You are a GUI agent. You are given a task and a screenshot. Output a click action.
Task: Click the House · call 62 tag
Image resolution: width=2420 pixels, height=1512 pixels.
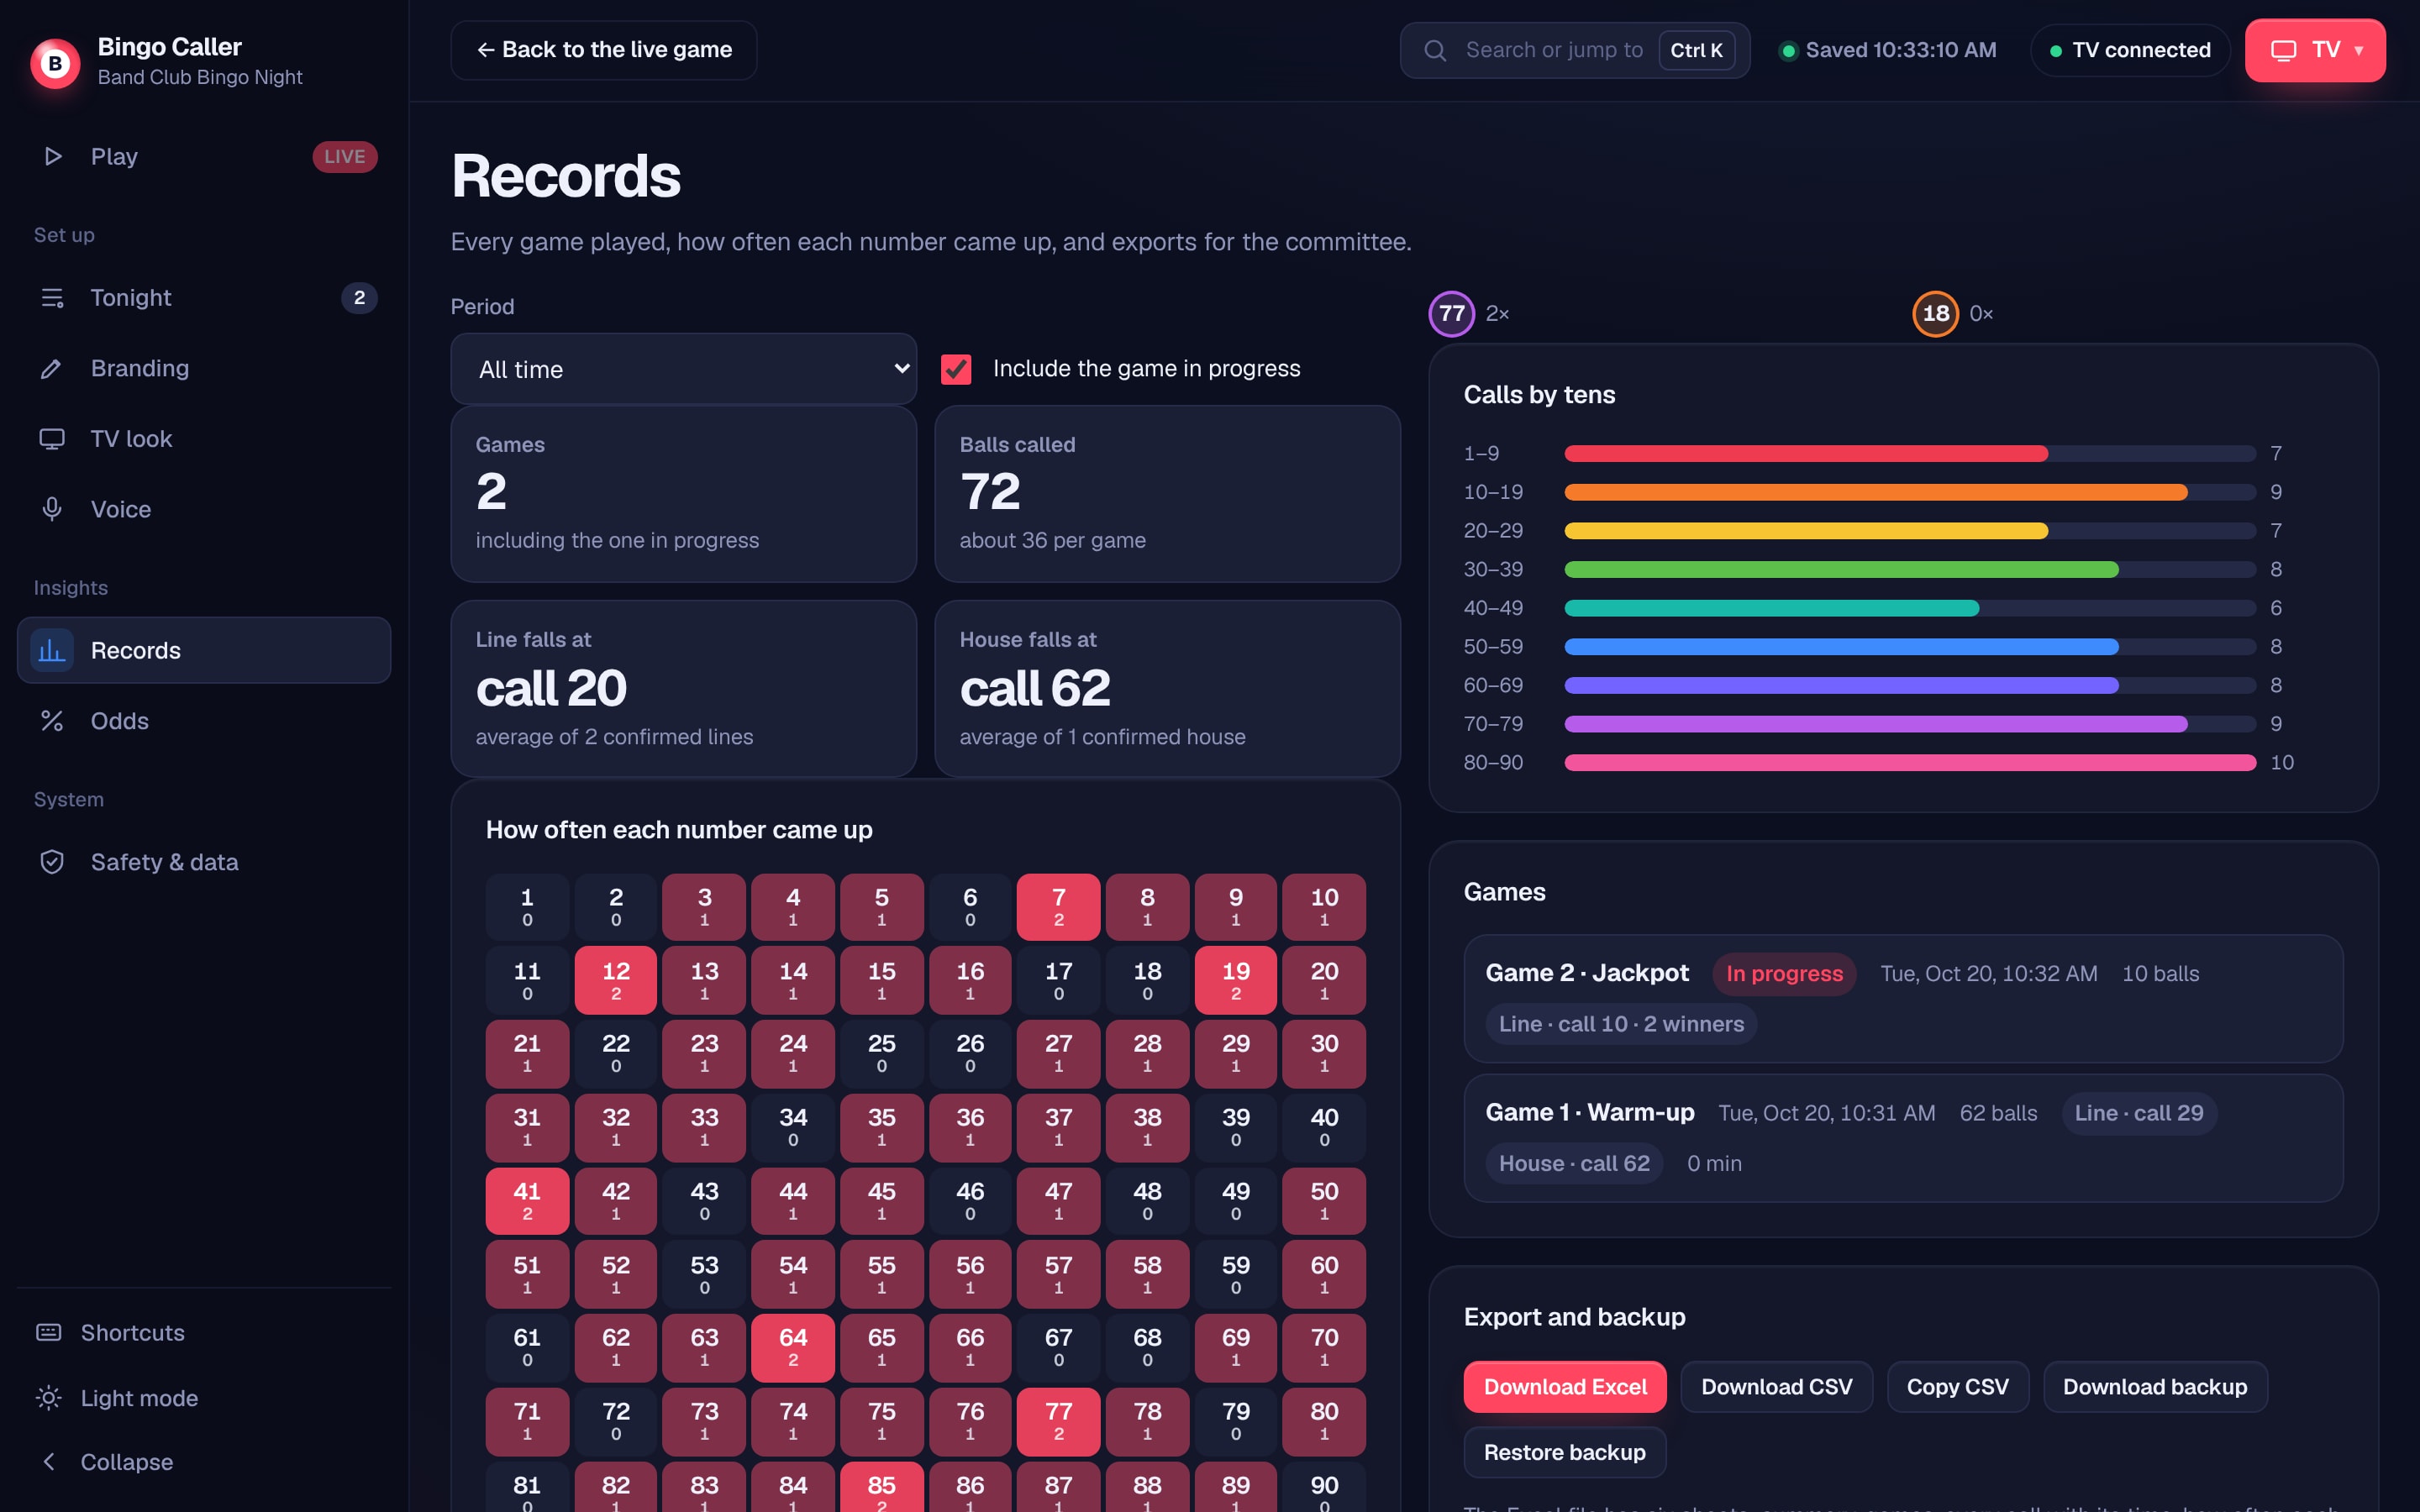pyautogui.click(x=1574, y=1163)
